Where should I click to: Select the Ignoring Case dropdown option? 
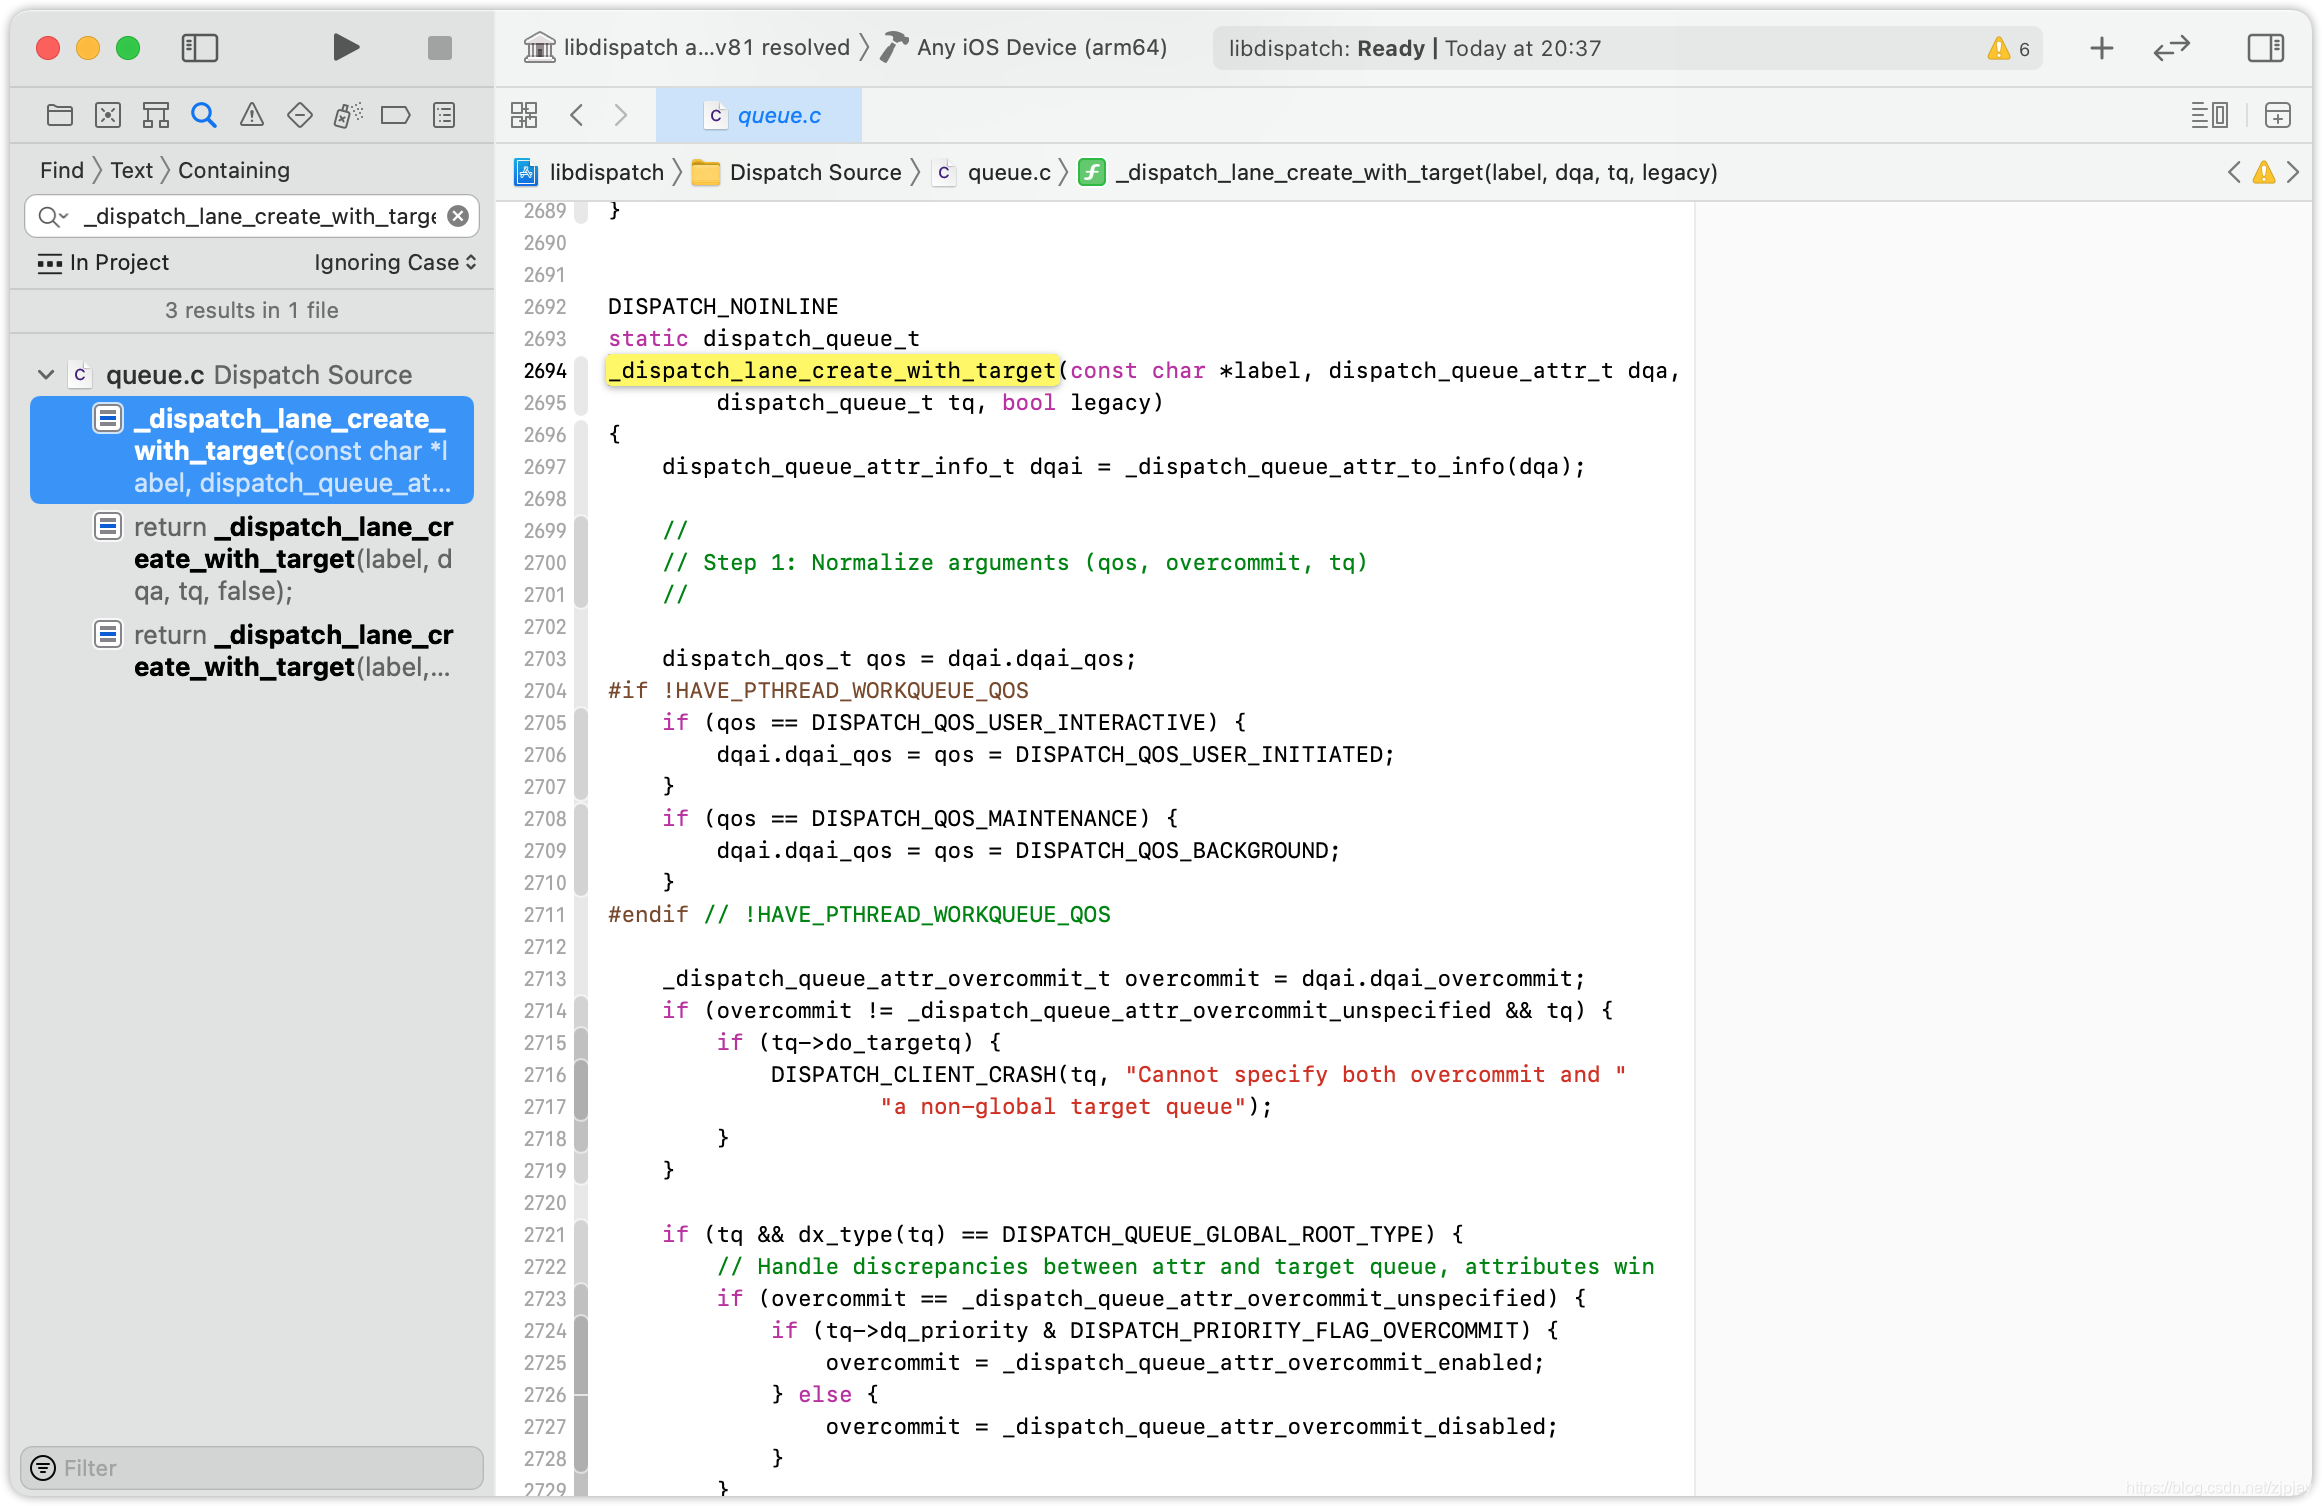(x=394, y=262)
